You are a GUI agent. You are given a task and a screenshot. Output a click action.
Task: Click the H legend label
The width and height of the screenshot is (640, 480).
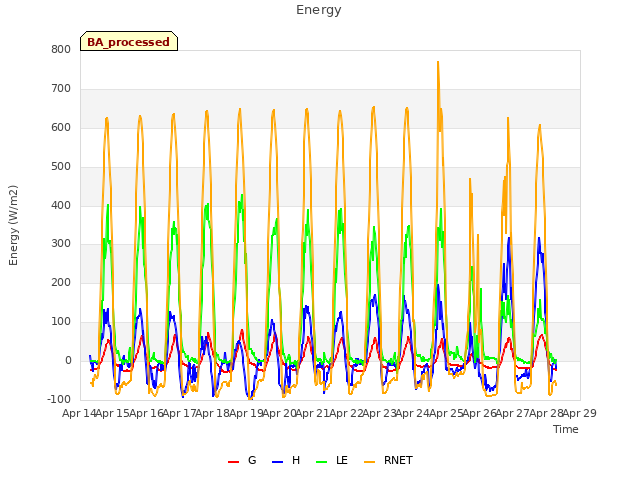[296, 460]
